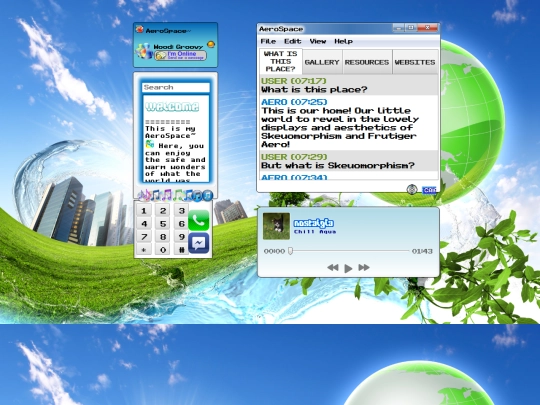The width and height of the screenshot is (540, 405).
Task: Click the 'nostalgia' track title
Action: (x=313, y=223)
